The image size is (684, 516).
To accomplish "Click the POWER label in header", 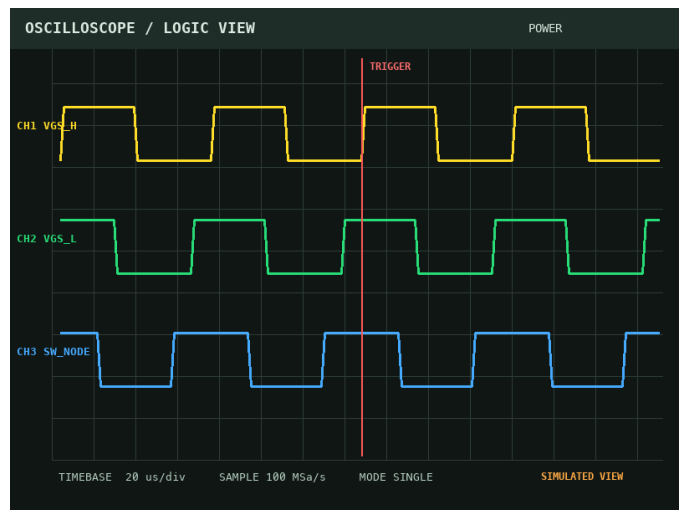I will click(x=545, y=28).
